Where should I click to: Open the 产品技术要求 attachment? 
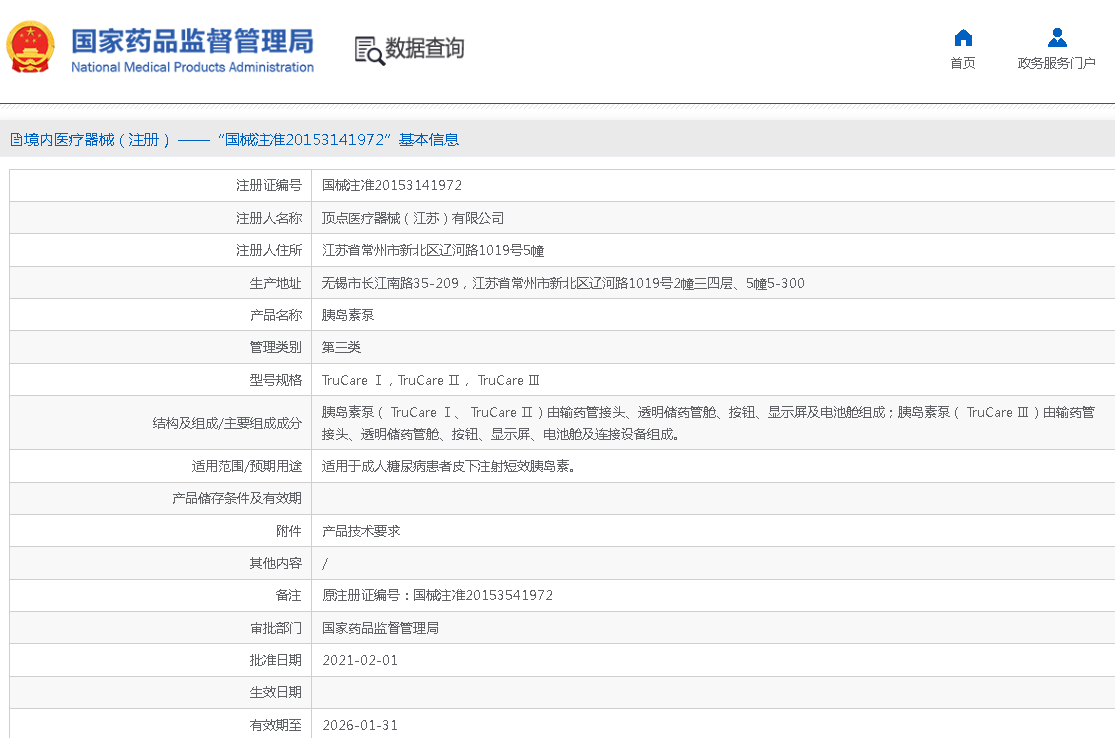pyautogui.click(x=361, y=531)
